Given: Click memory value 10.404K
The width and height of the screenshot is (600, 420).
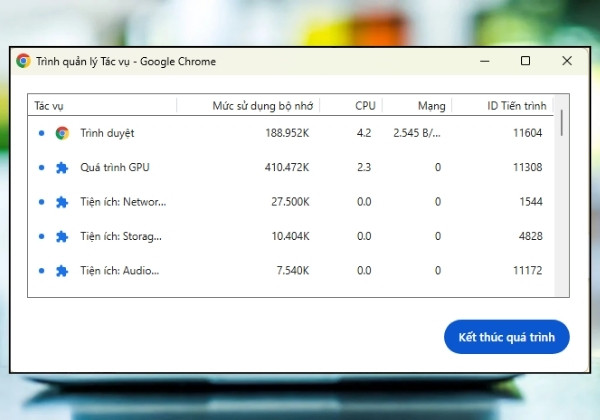Looking at the screenshot, I should click(290, 236).
